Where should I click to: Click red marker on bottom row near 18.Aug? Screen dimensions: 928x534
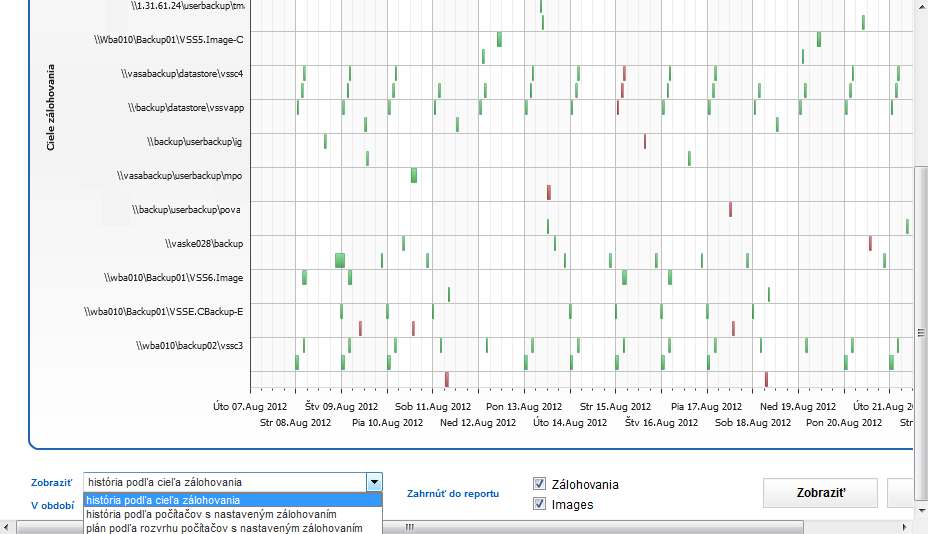(x=766, y=379)
